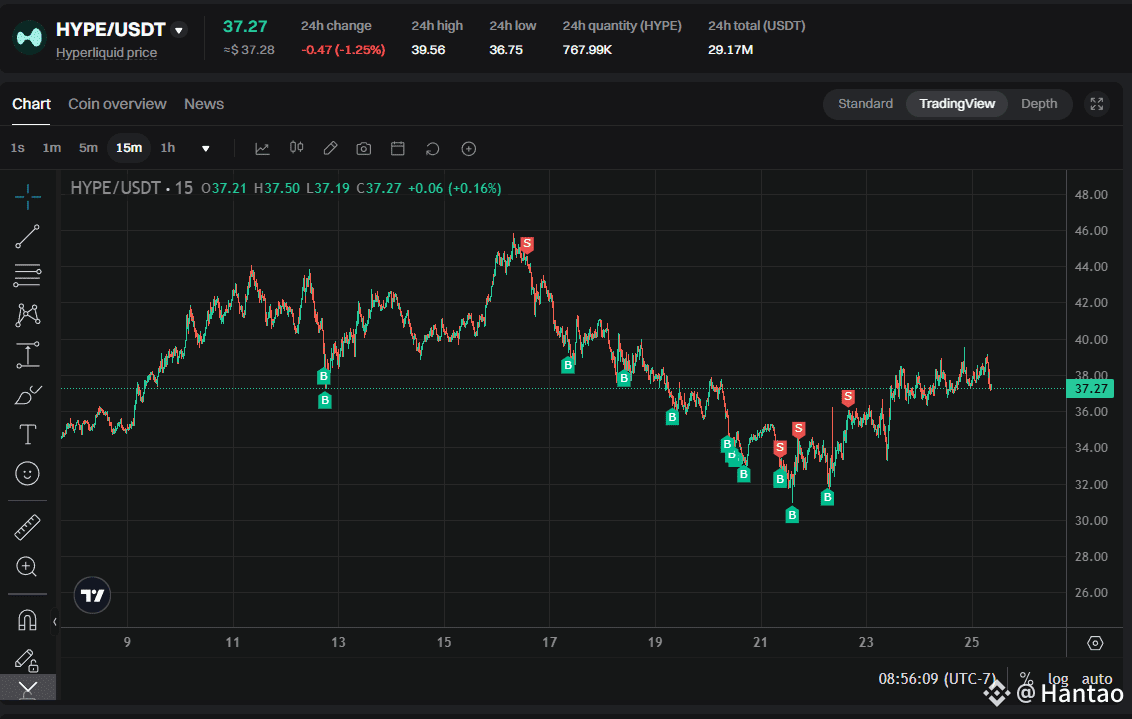
Task: Select the Text annotation tool
Action: [x=27, y=434]
